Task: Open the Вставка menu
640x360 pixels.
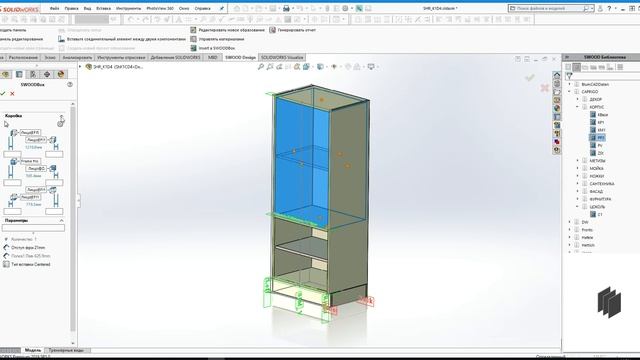Action: pos(103,8)
